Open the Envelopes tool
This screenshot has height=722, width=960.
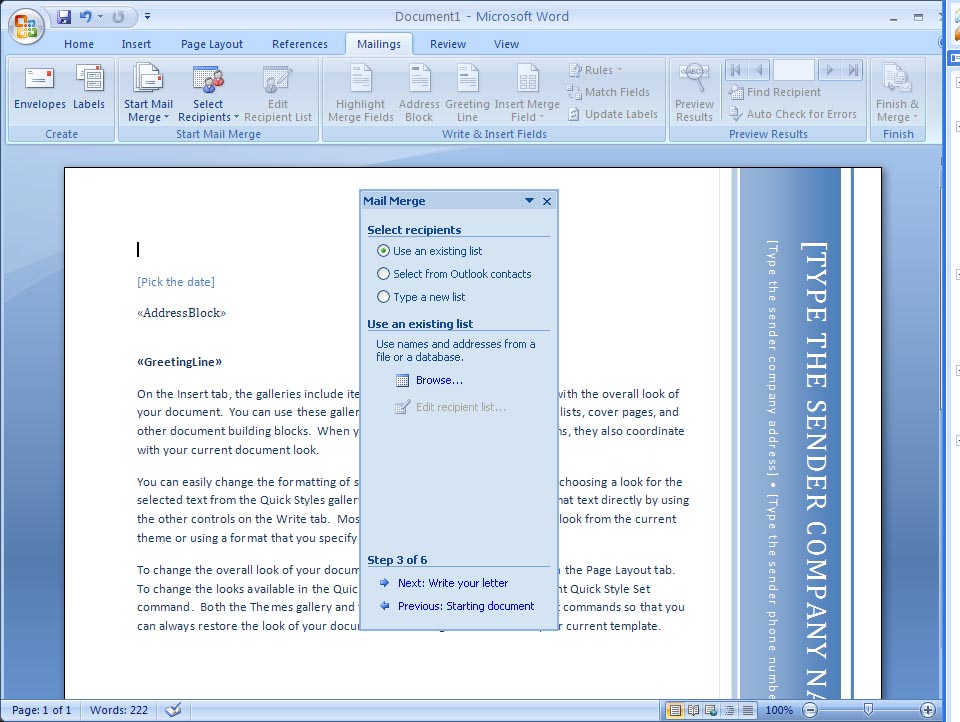click(40, 89)
